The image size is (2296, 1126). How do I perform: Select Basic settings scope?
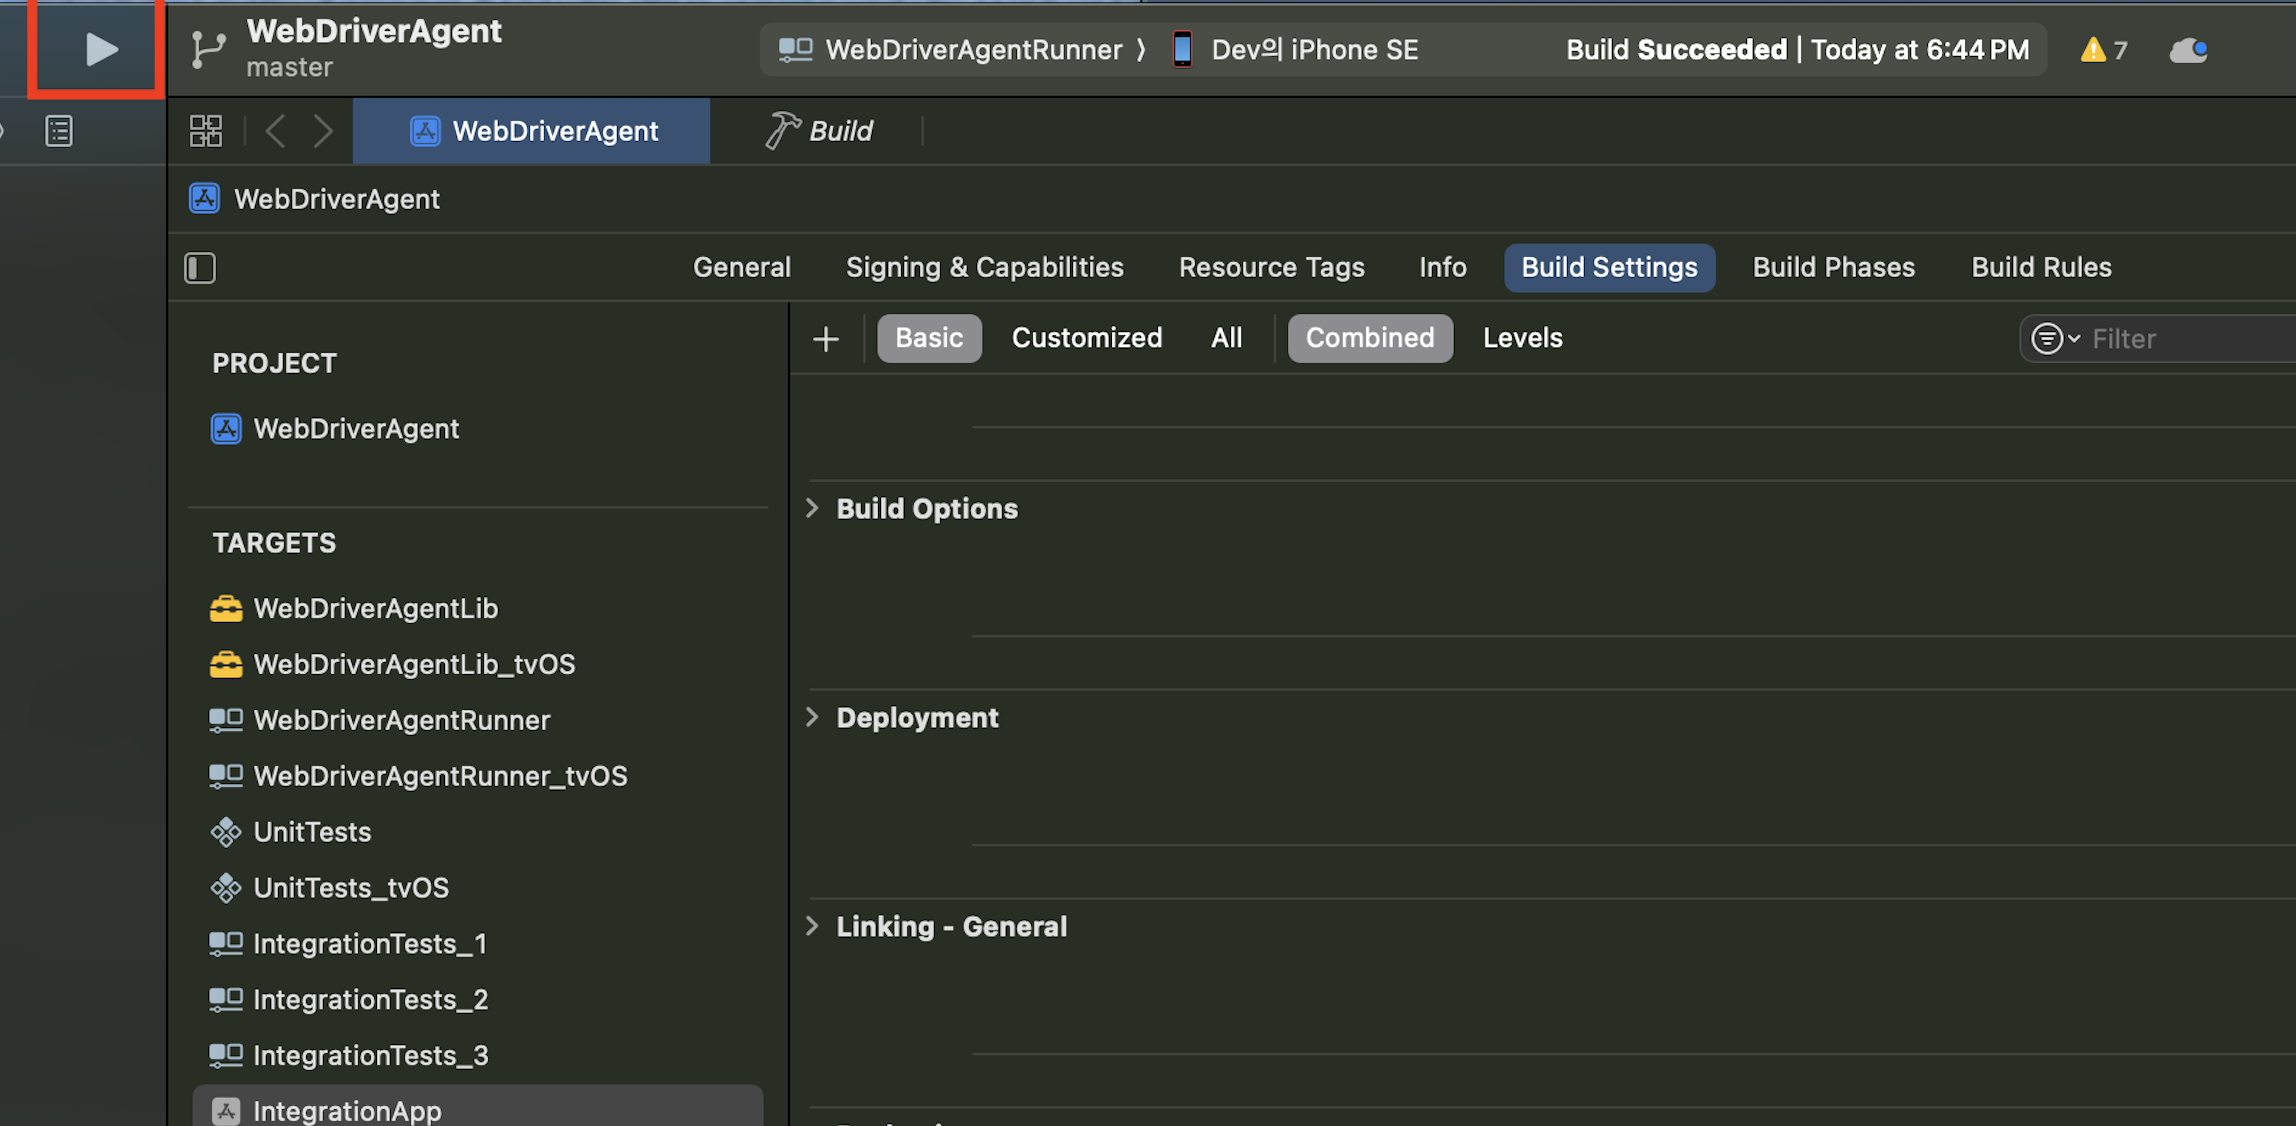click(929, 338)
